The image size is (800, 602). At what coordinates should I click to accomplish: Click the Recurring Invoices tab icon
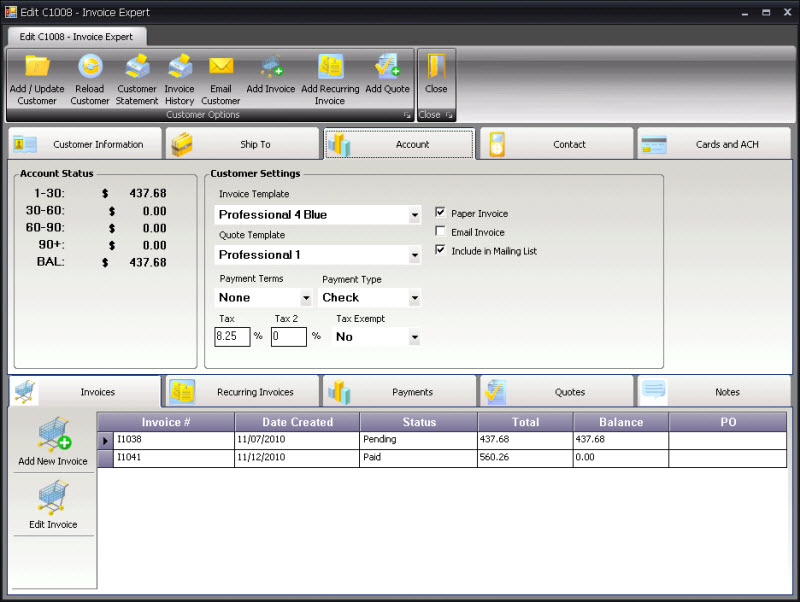pyautogui.click(x=182, y=392)
